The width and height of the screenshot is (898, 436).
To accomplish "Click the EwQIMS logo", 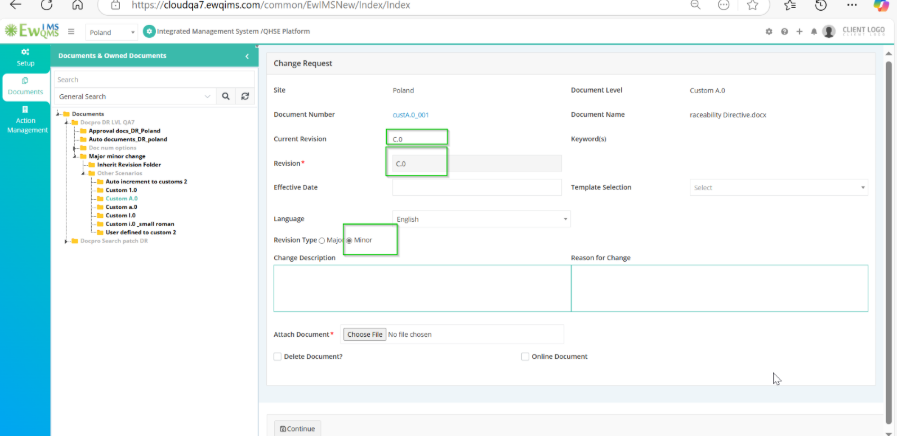I will pos(31,31).
